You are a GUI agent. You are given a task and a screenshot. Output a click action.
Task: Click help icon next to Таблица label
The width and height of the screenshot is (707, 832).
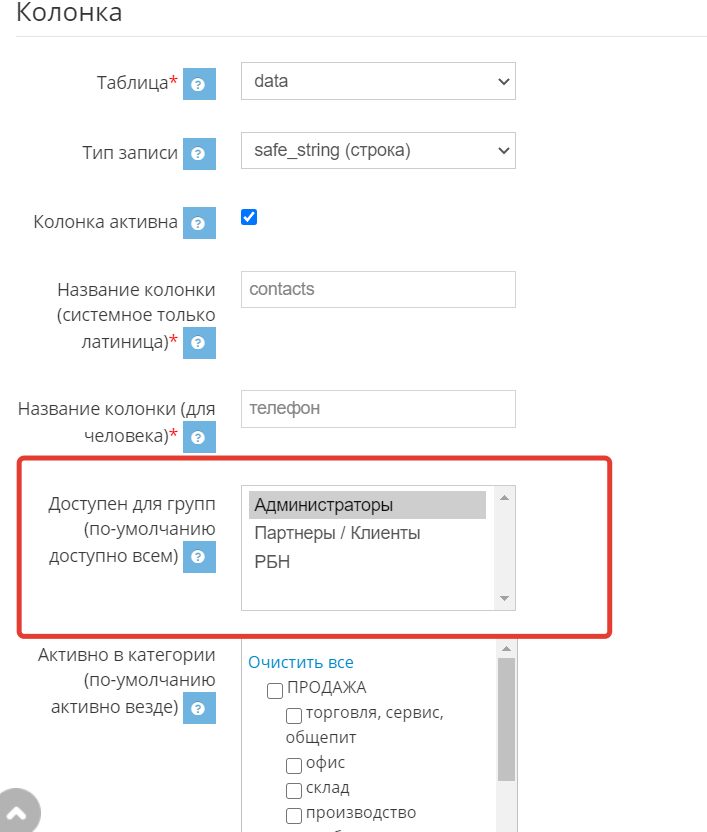[x=199, y=84]
